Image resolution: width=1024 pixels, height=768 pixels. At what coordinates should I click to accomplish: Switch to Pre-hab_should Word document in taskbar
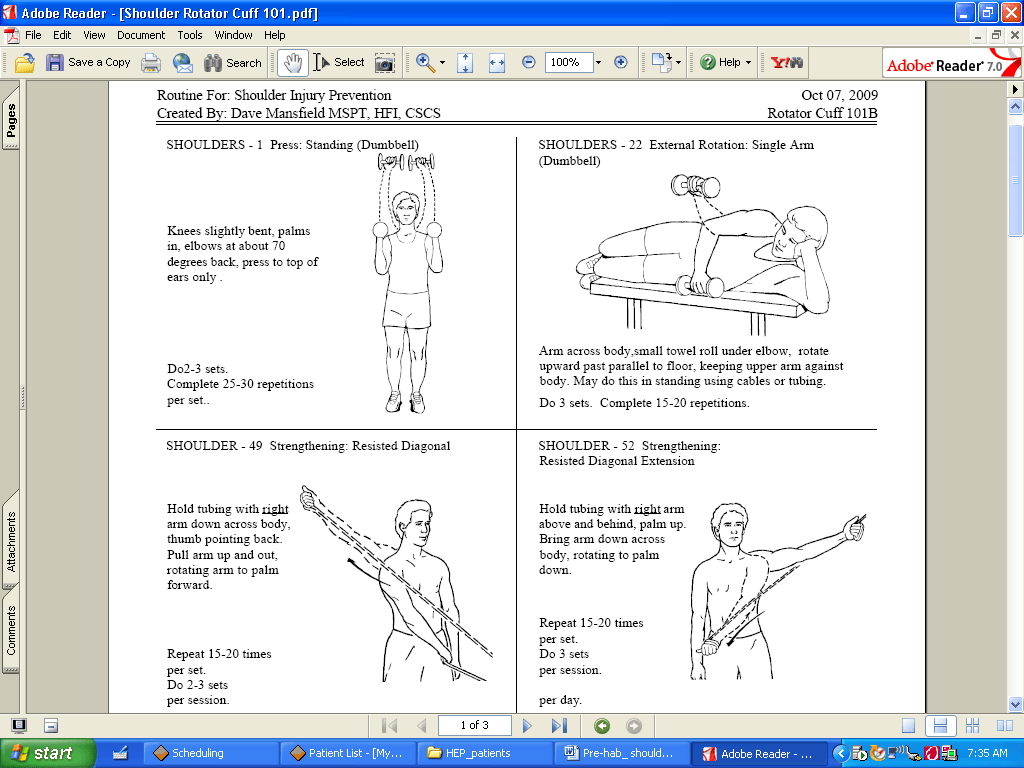pyautogui.click(x=621, y=753)
